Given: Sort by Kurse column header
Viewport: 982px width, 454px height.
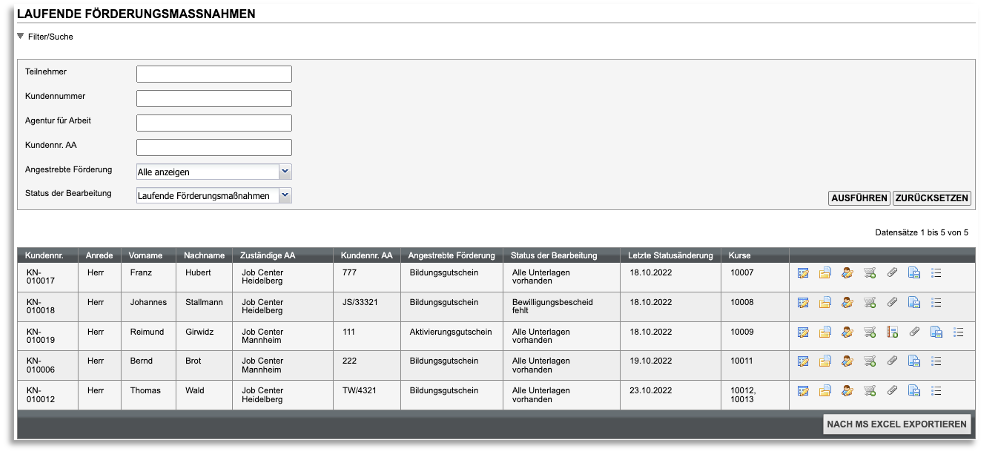Looking at the screenshot, I should 740,255.
